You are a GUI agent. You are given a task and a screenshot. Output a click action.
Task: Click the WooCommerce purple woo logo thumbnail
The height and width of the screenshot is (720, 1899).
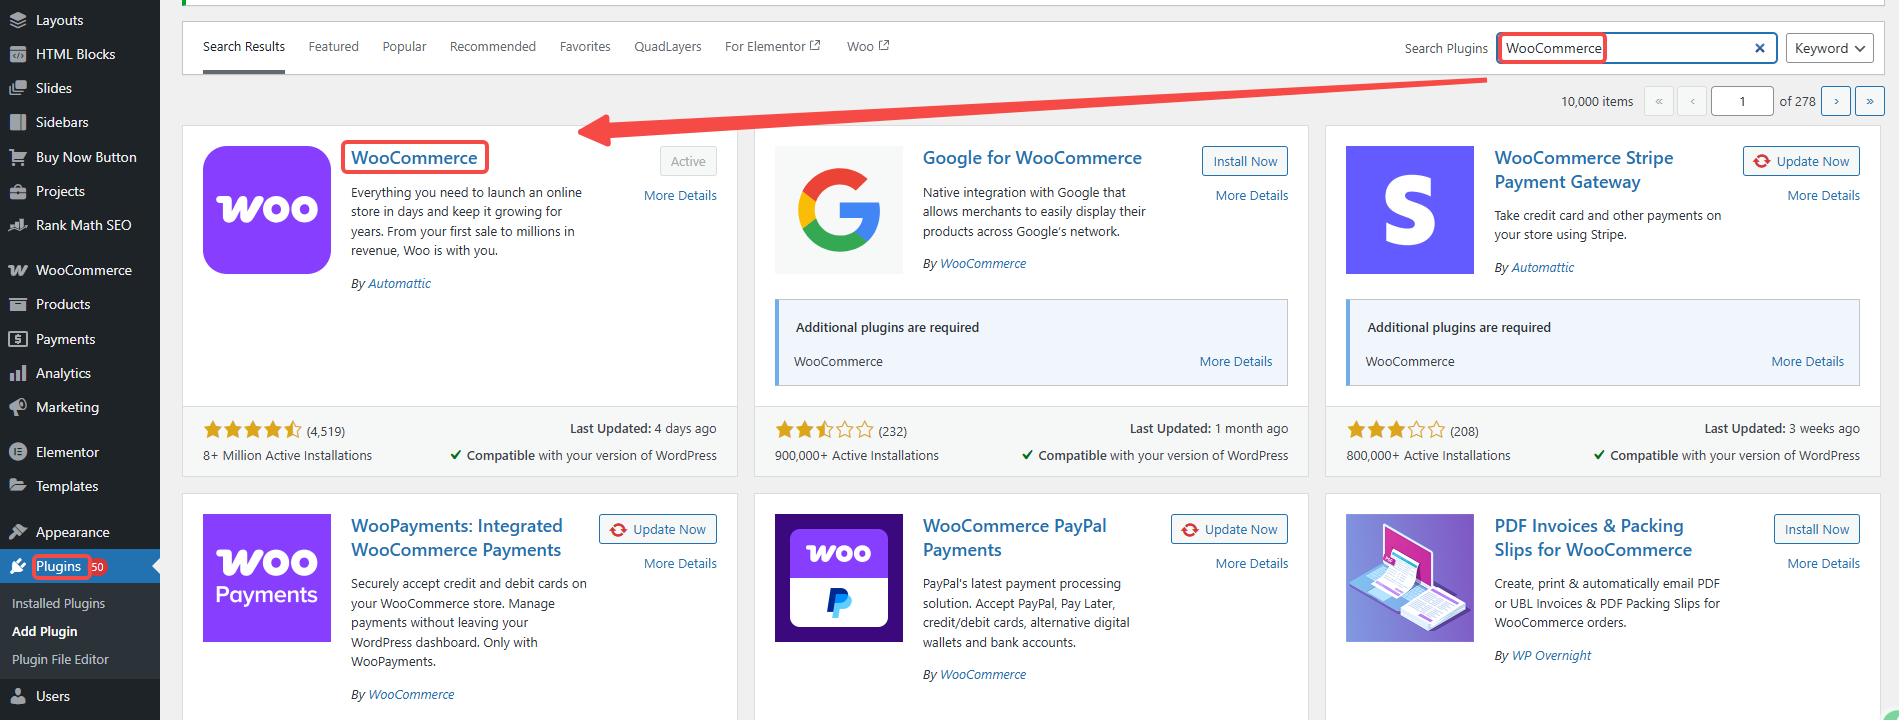click(x=267, y=210)
